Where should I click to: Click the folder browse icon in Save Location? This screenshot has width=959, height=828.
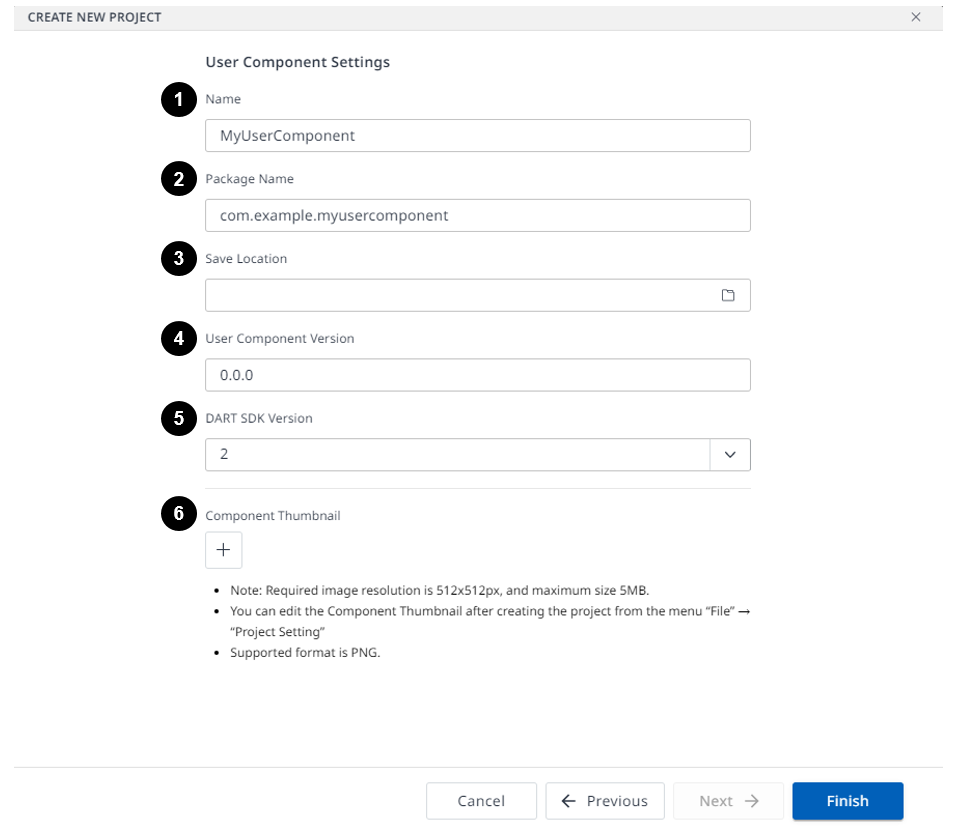tap(728, 295)
